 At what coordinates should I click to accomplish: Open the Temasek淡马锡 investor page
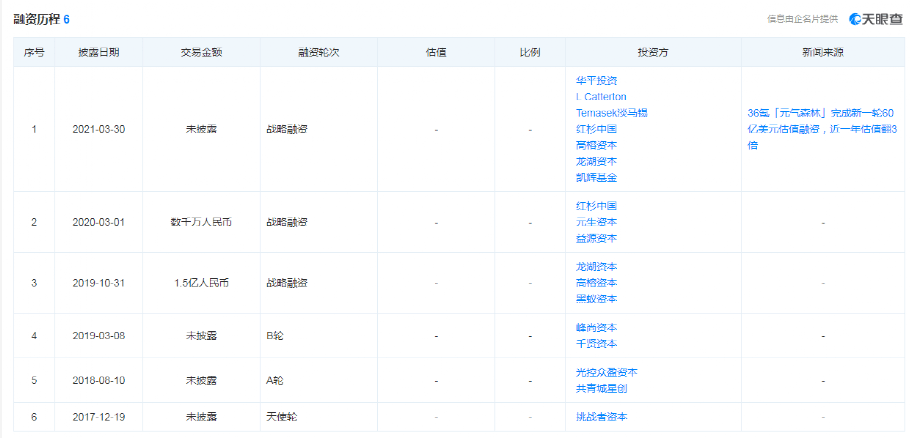pyautogui.click(x=611, y=113)
